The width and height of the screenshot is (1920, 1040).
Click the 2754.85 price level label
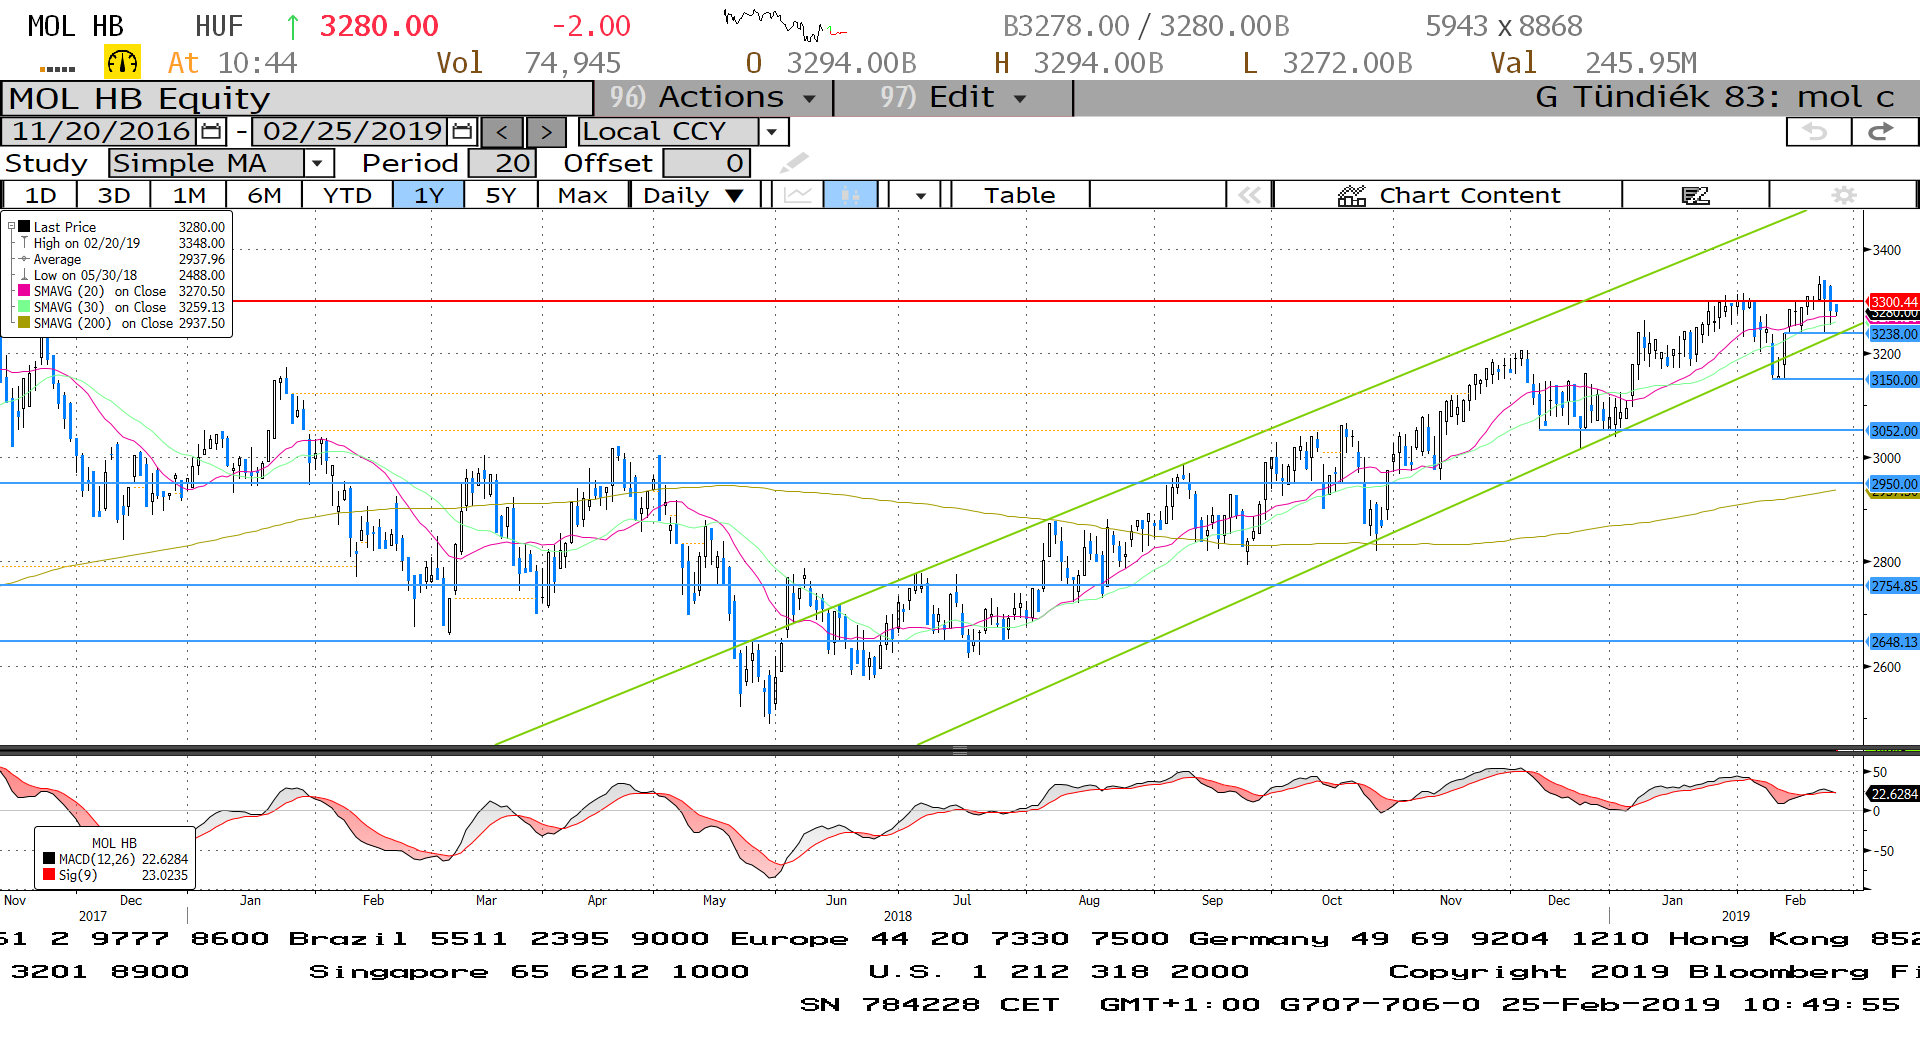(x=1894, y=586)
